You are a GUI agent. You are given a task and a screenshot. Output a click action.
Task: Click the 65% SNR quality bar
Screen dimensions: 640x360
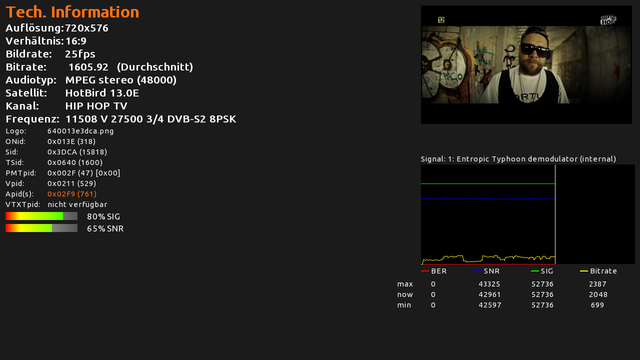click(41, 228)
